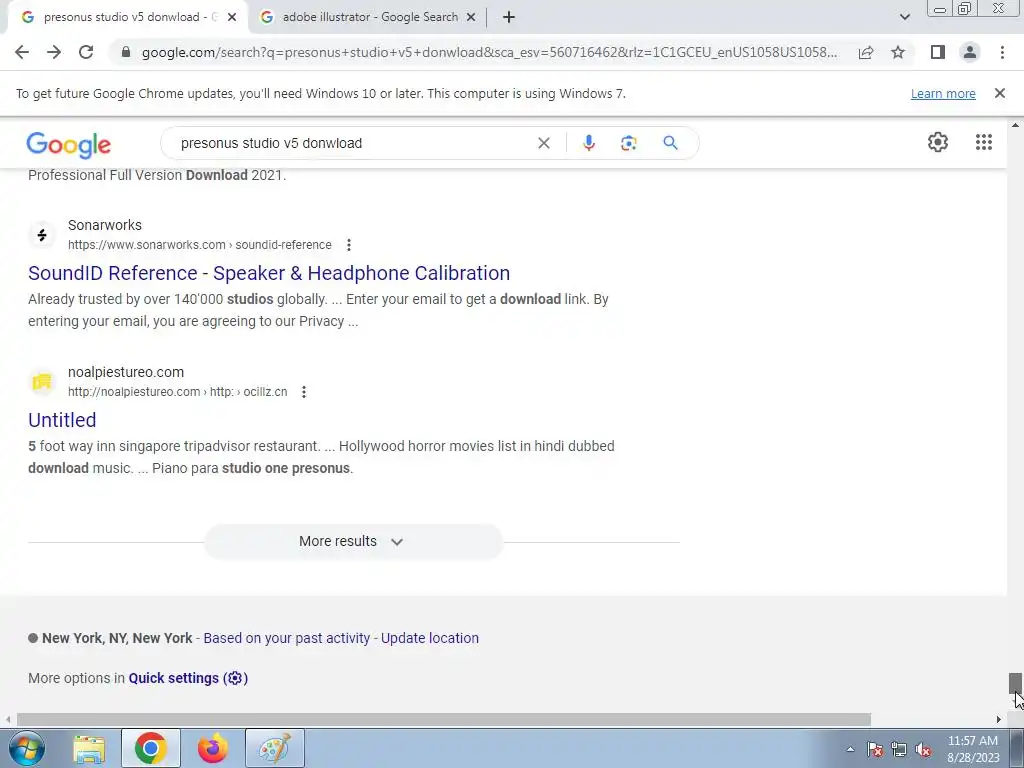Close the presonus studio tab

232,18
